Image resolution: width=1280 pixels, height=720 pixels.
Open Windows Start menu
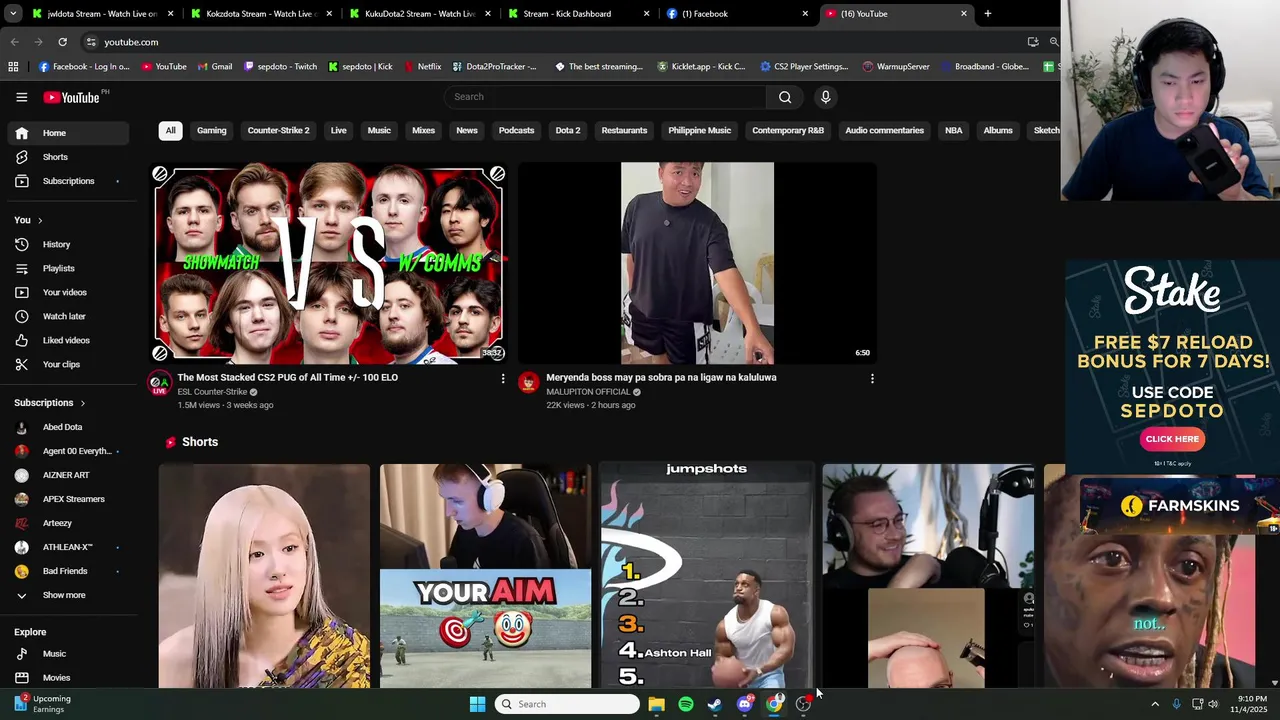tap(477, 704)
